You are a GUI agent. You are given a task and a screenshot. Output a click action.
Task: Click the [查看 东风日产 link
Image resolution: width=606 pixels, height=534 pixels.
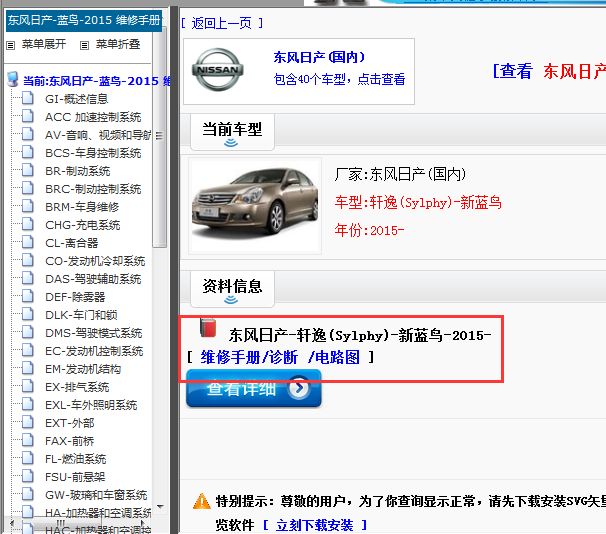point(549,71)
